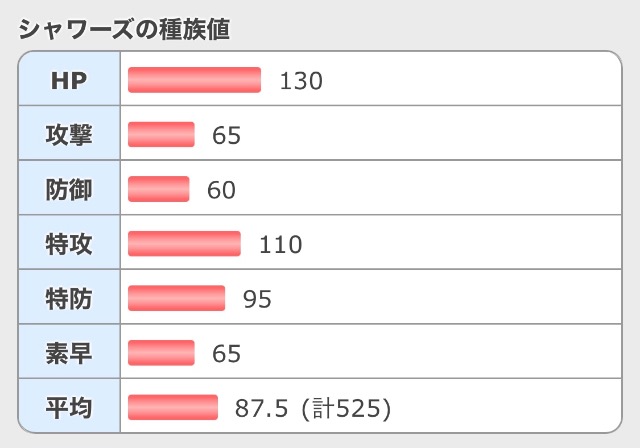Click the シャワーズの種族値 heading
The height and width of the screenshot is (448, 640).
coord(124,29)
